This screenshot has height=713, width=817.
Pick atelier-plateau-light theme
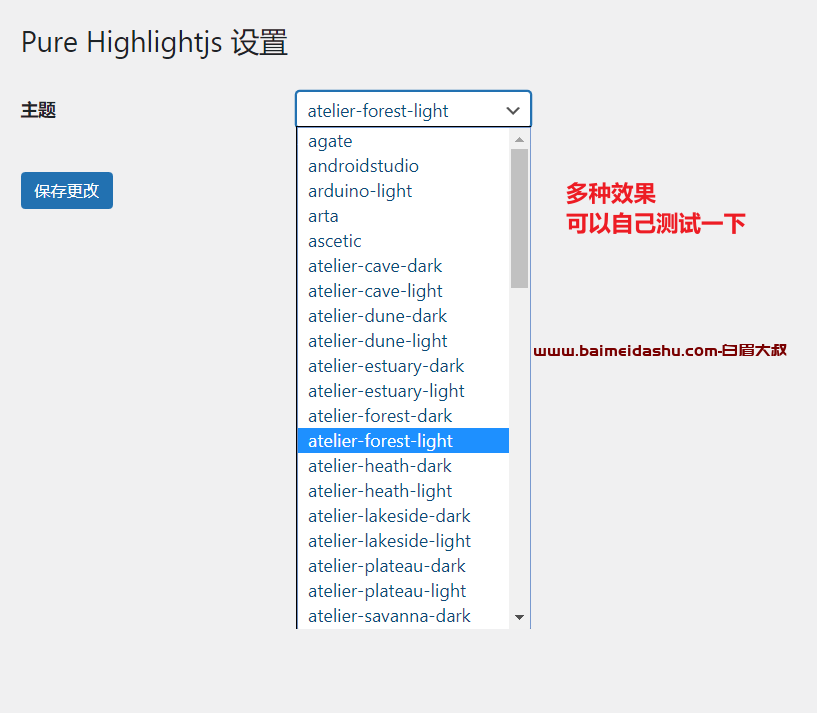(x=403, y=591)
